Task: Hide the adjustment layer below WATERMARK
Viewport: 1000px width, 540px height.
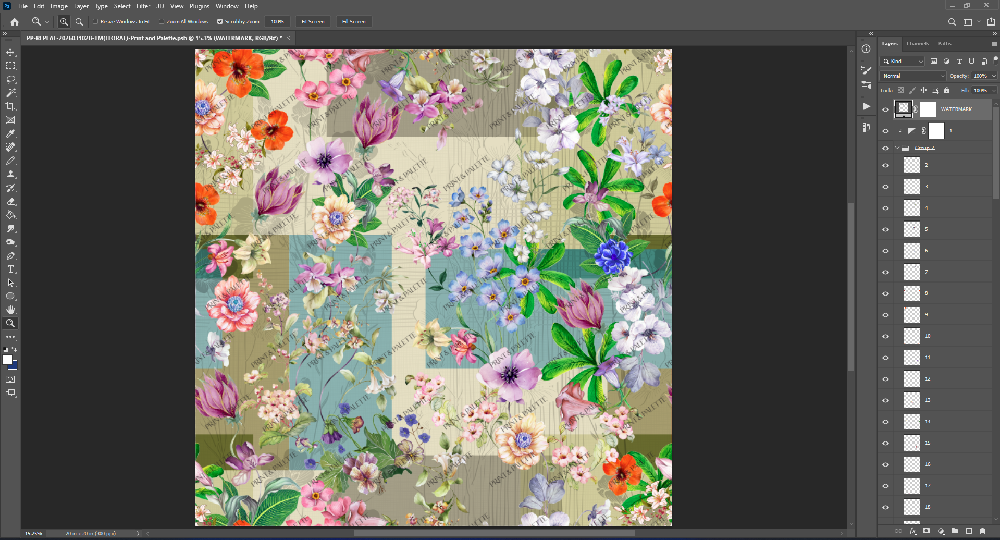Action: click(885, 131)
